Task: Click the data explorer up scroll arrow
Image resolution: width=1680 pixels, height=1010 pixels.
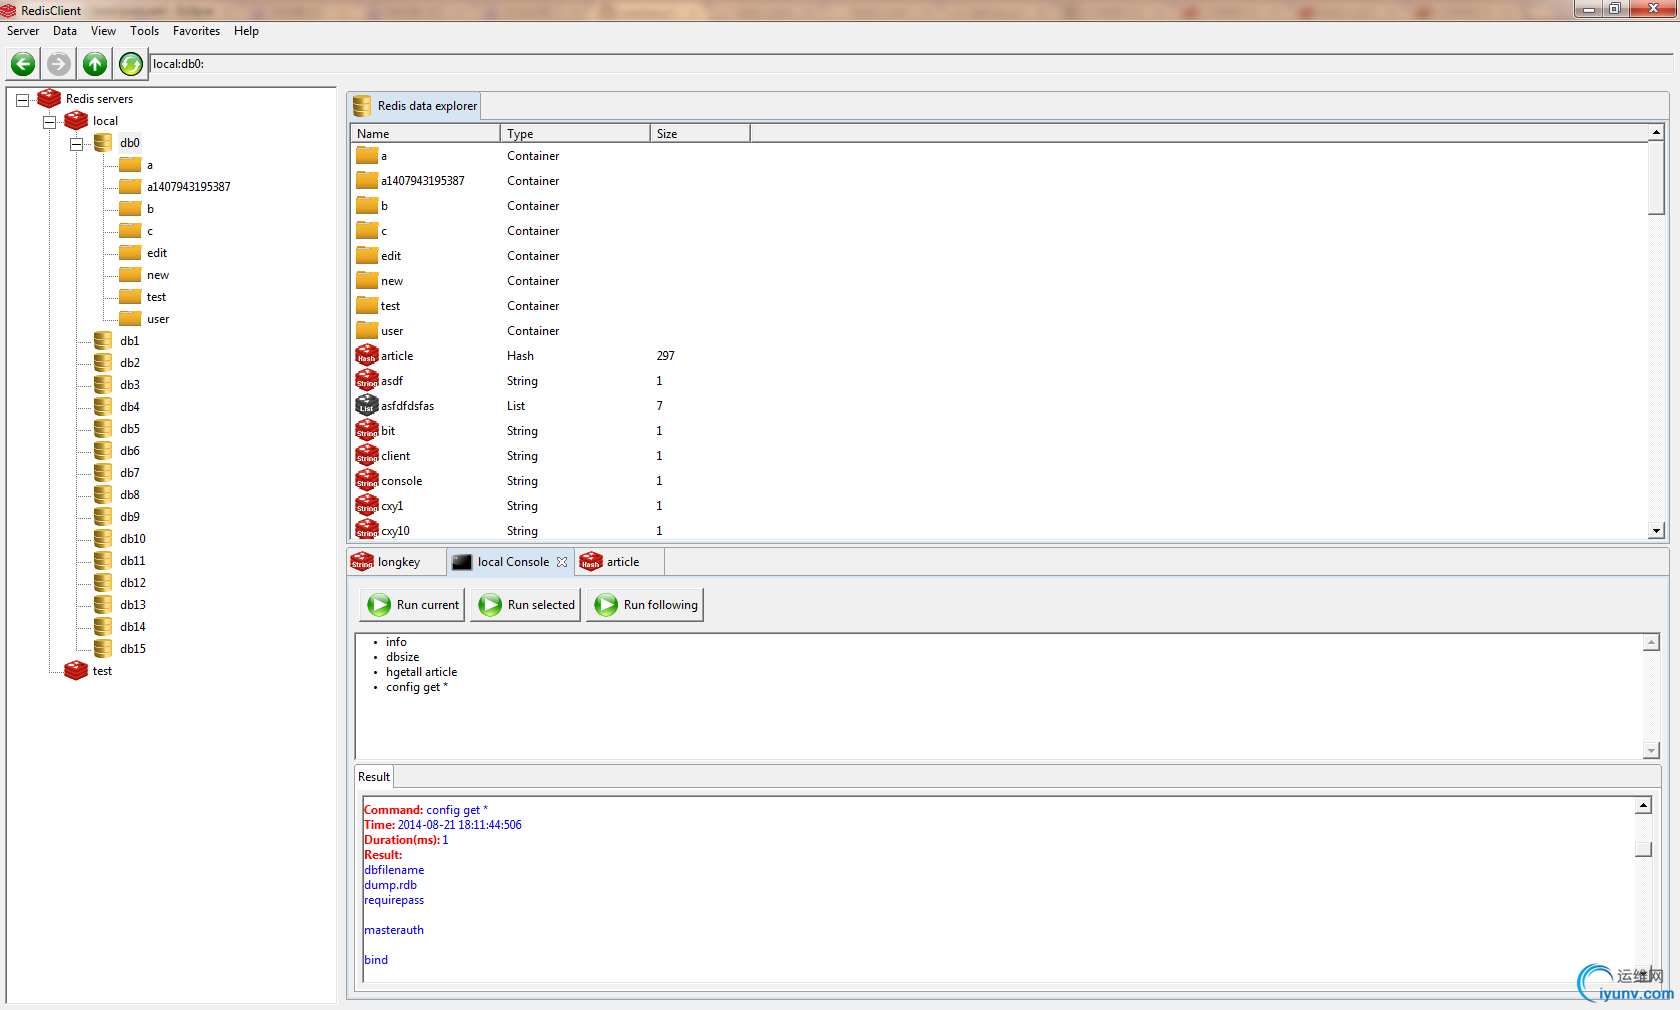Action: click(1657, 132)
